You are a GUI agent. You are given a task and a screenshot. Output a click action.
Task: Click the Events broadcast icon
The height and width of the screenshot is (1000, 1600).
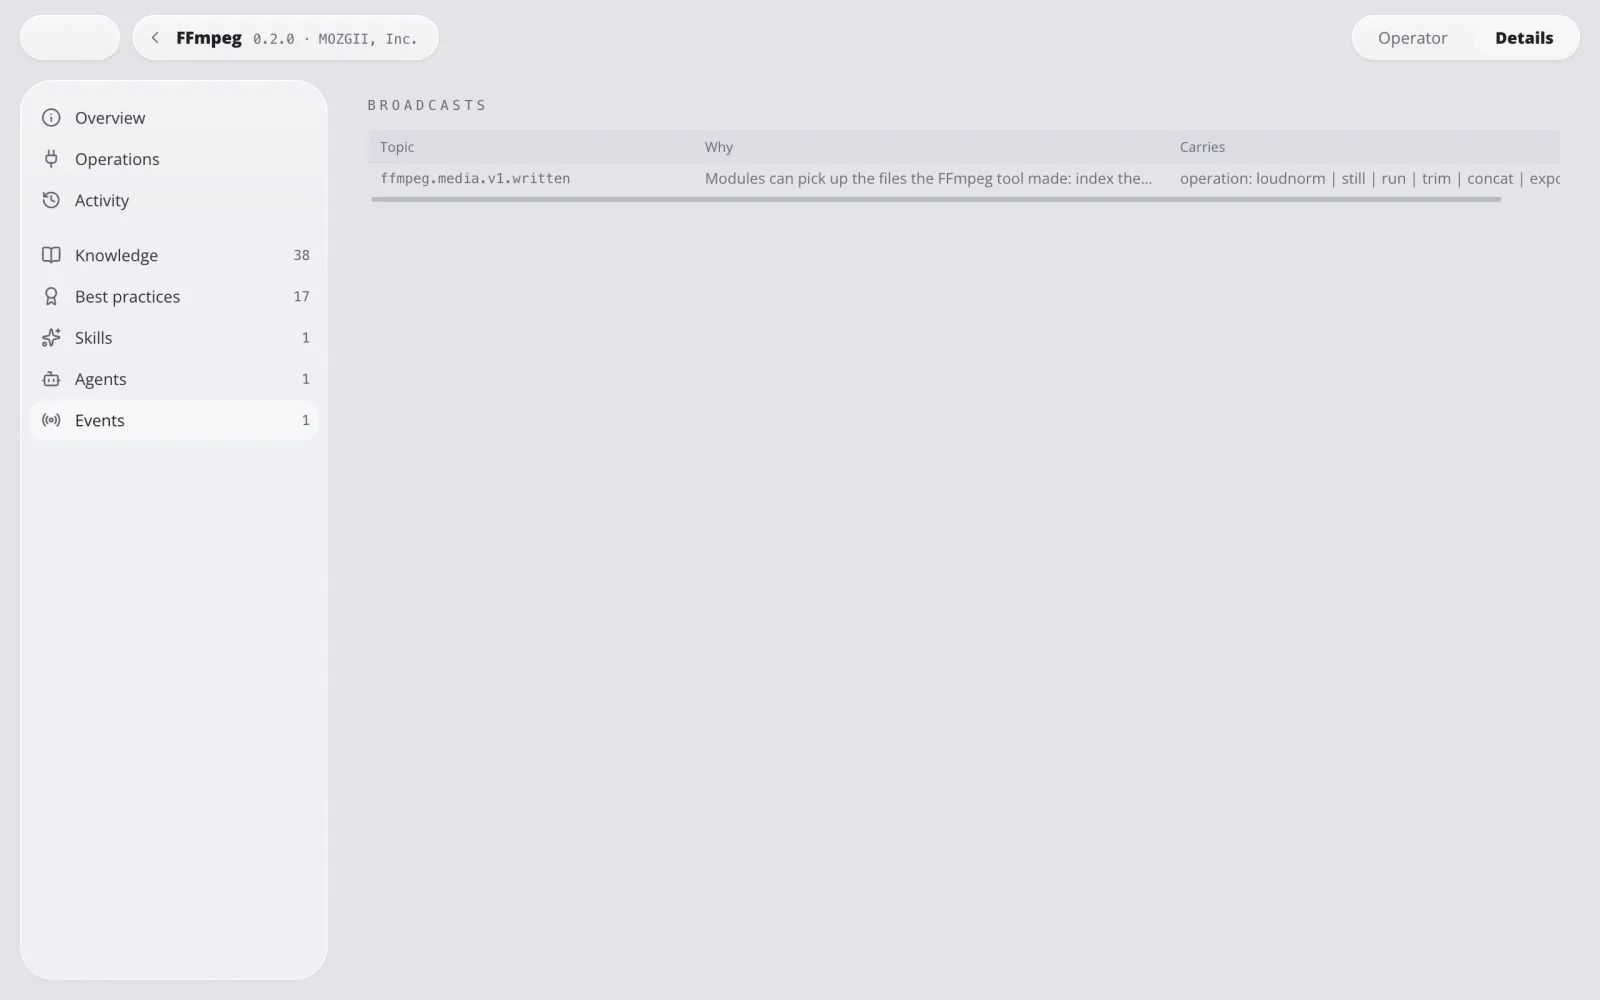[51, 420]
